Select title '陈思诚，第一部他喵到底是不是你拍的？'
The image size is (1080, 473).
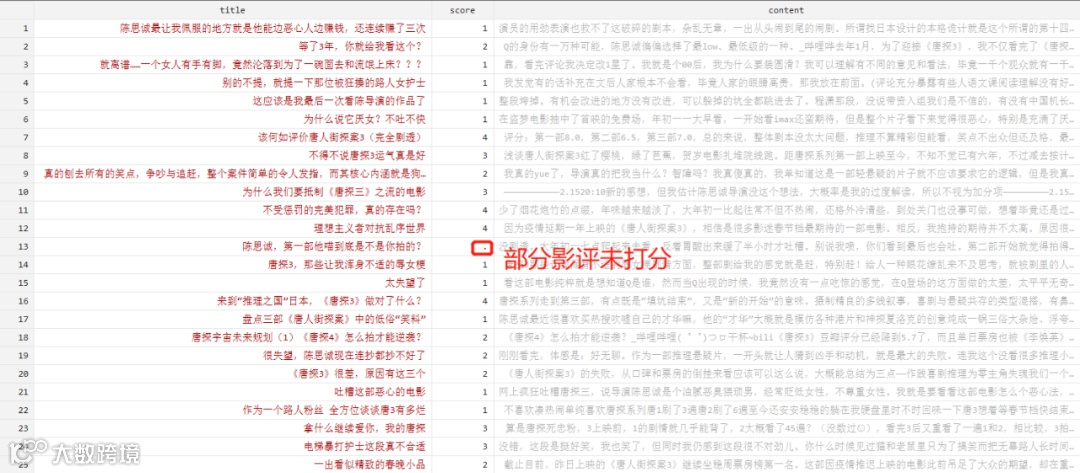pyautogui.click(x=334, y=246)
